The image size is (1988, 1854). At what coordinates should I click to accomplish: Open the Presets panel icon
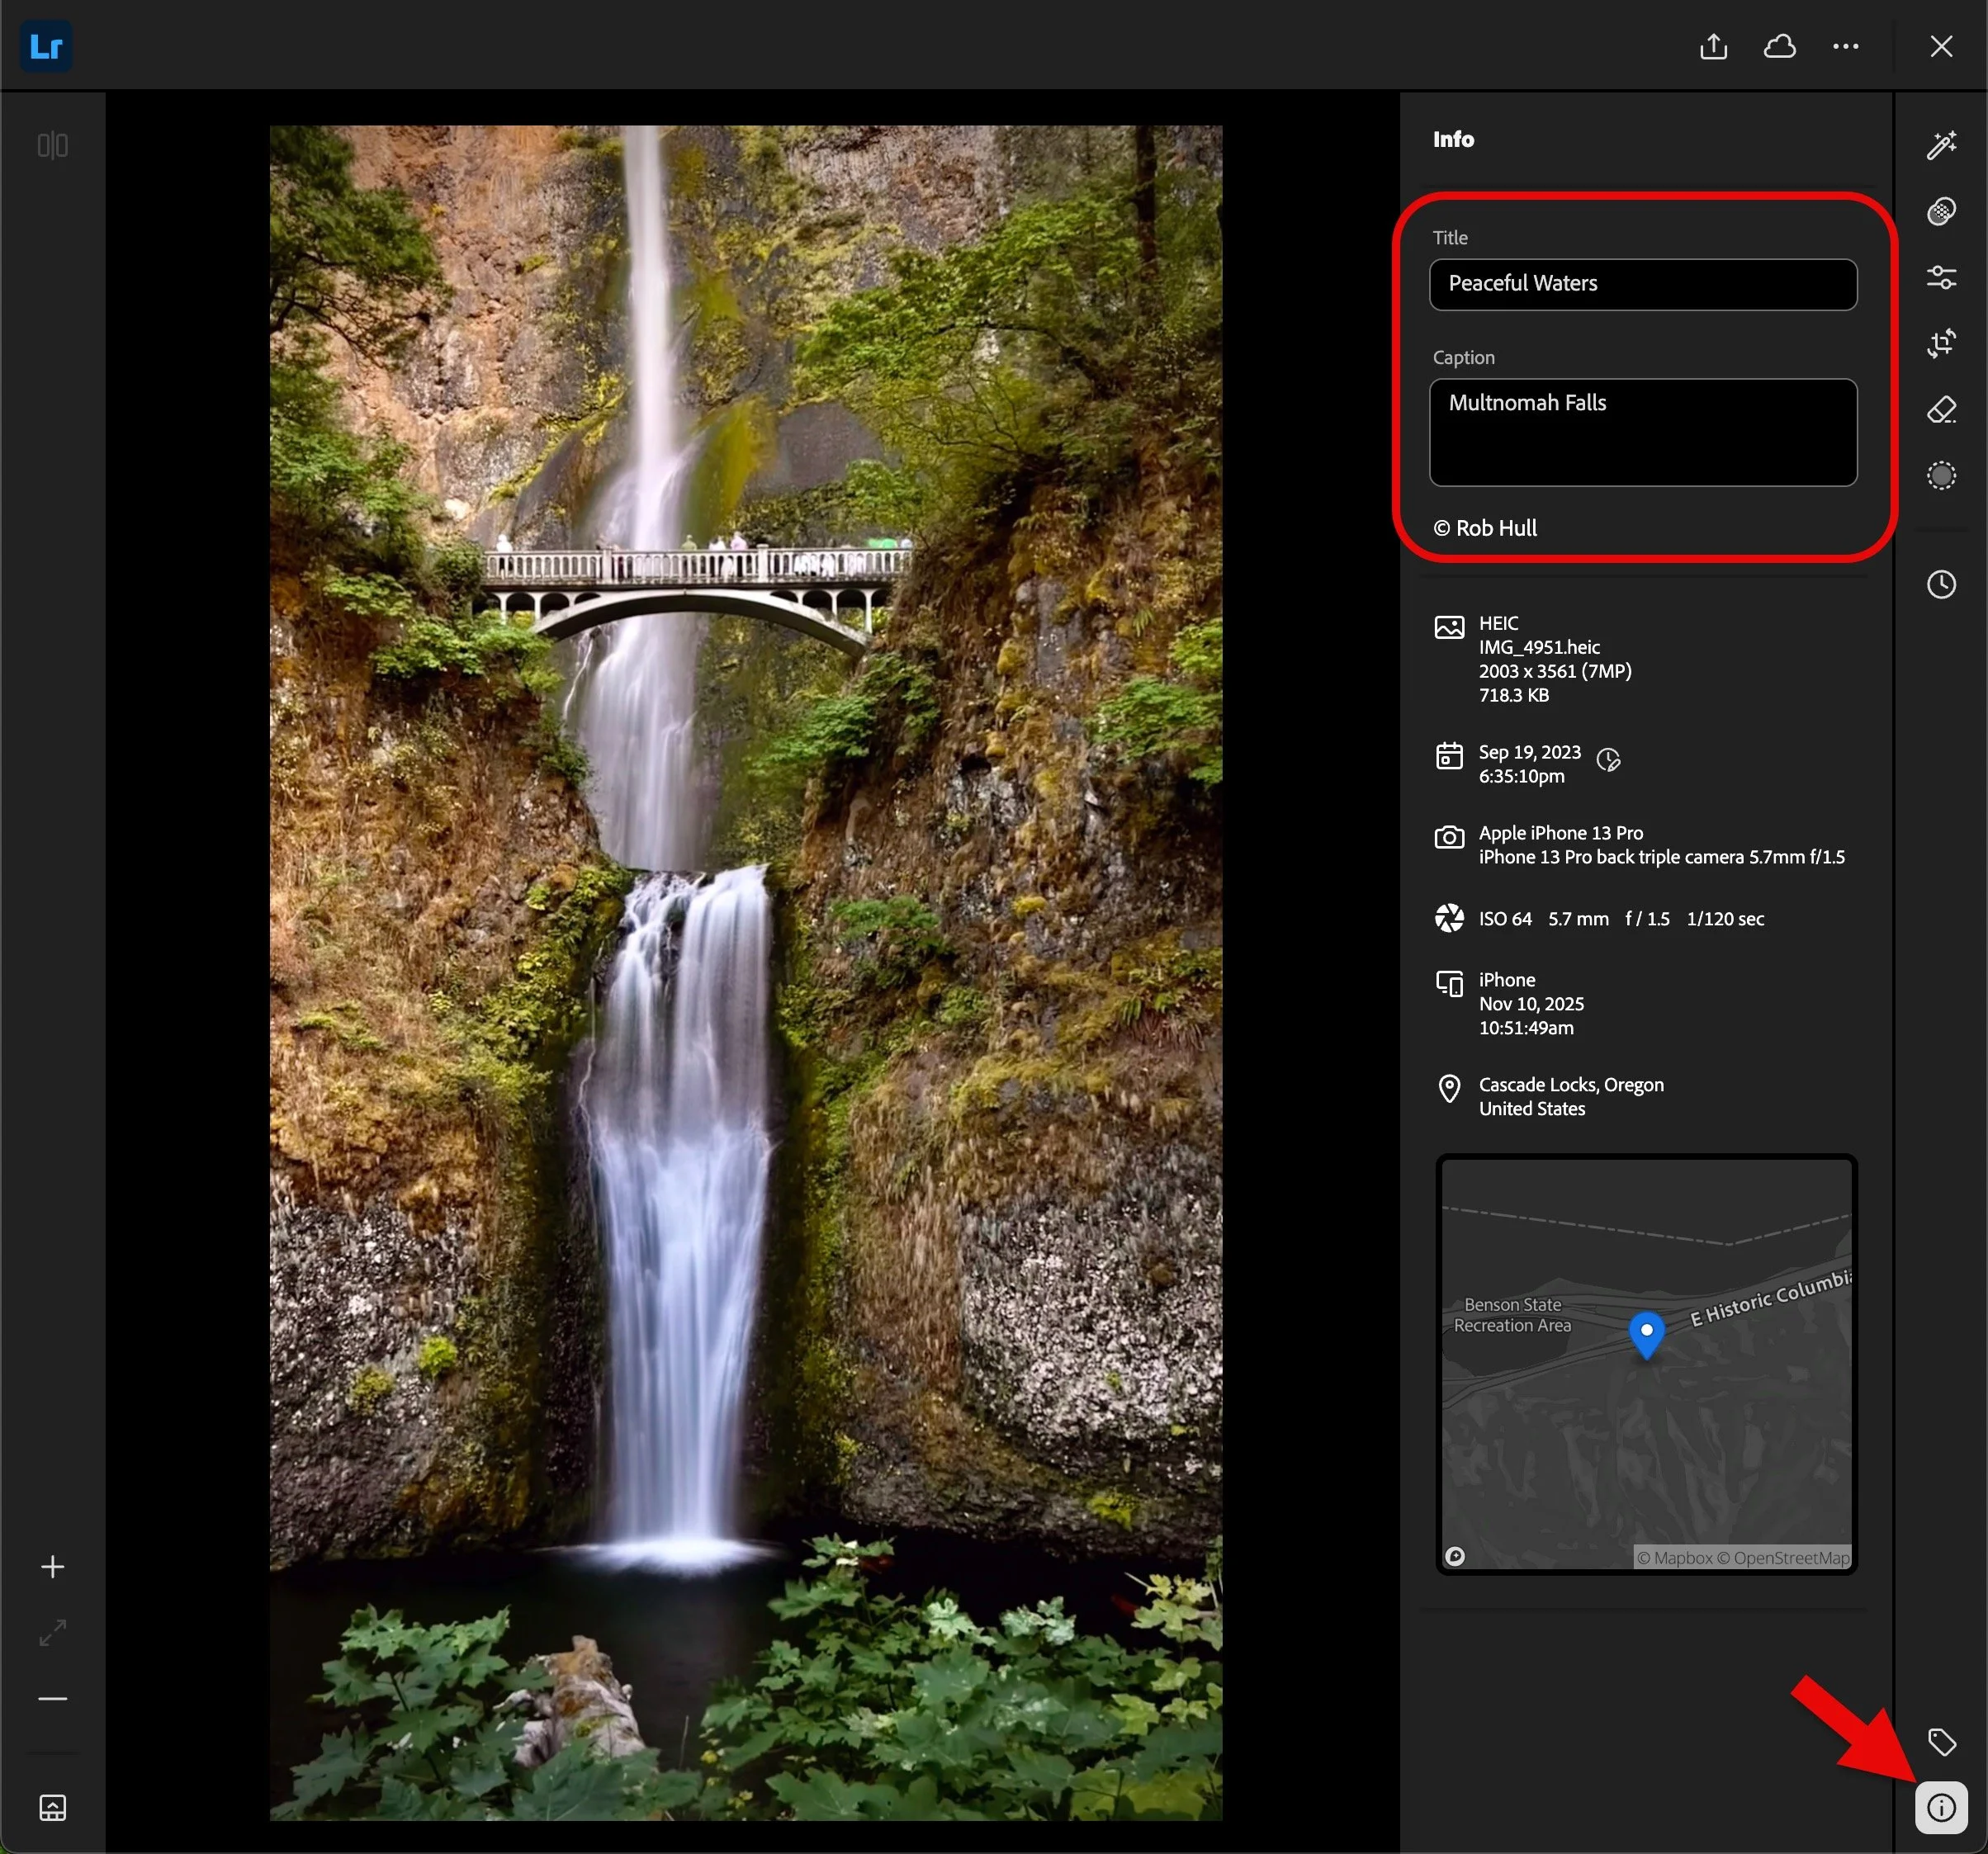click(1940, 211)
